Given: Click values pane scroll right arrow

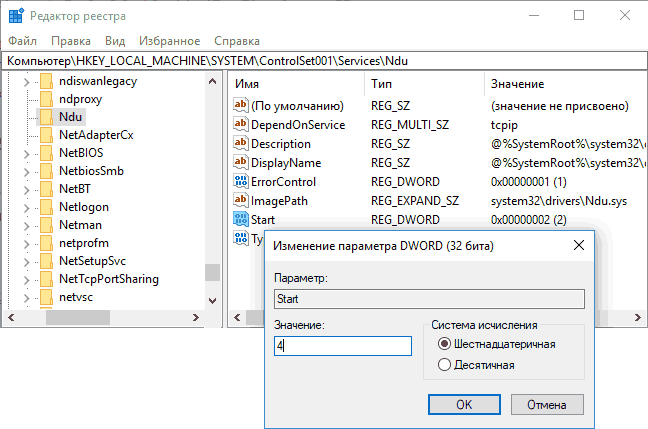Looking at the screenshot, I should [x=638, y=317].
